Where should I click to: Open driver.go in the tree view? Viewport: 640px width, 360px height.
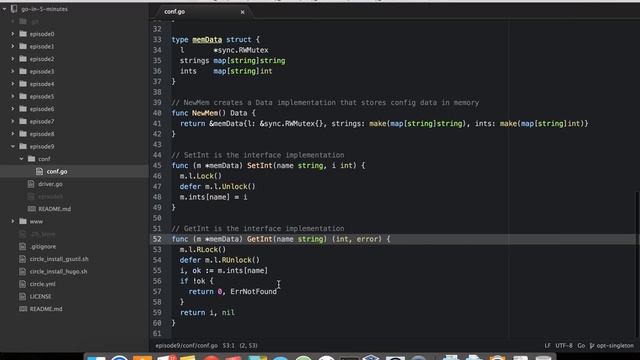point(50,184)
